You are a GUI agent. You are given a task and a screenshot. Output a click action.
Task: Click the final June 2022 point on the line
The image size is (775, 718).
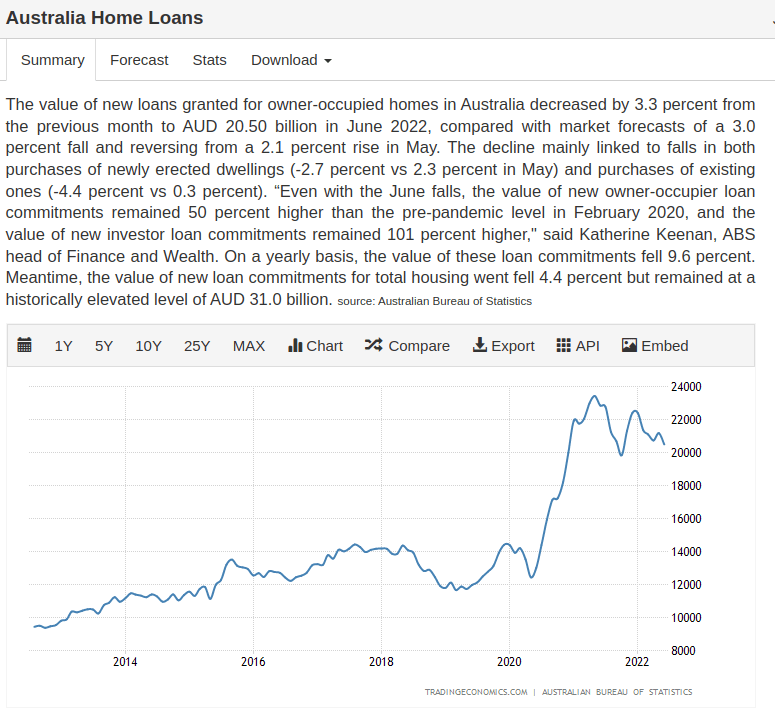(x=664, y=444)
